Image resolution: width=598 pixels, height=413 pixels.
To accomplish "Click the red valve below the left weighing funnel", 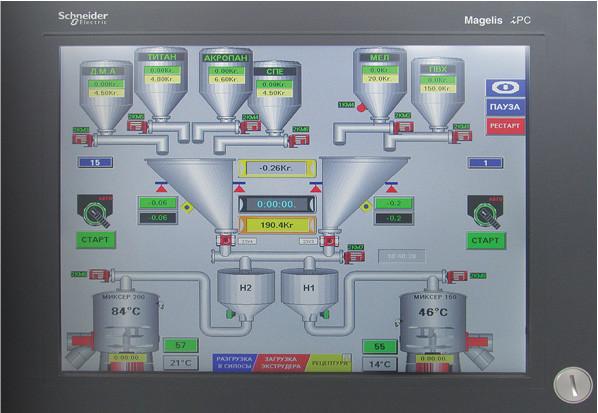I will 223,240.
